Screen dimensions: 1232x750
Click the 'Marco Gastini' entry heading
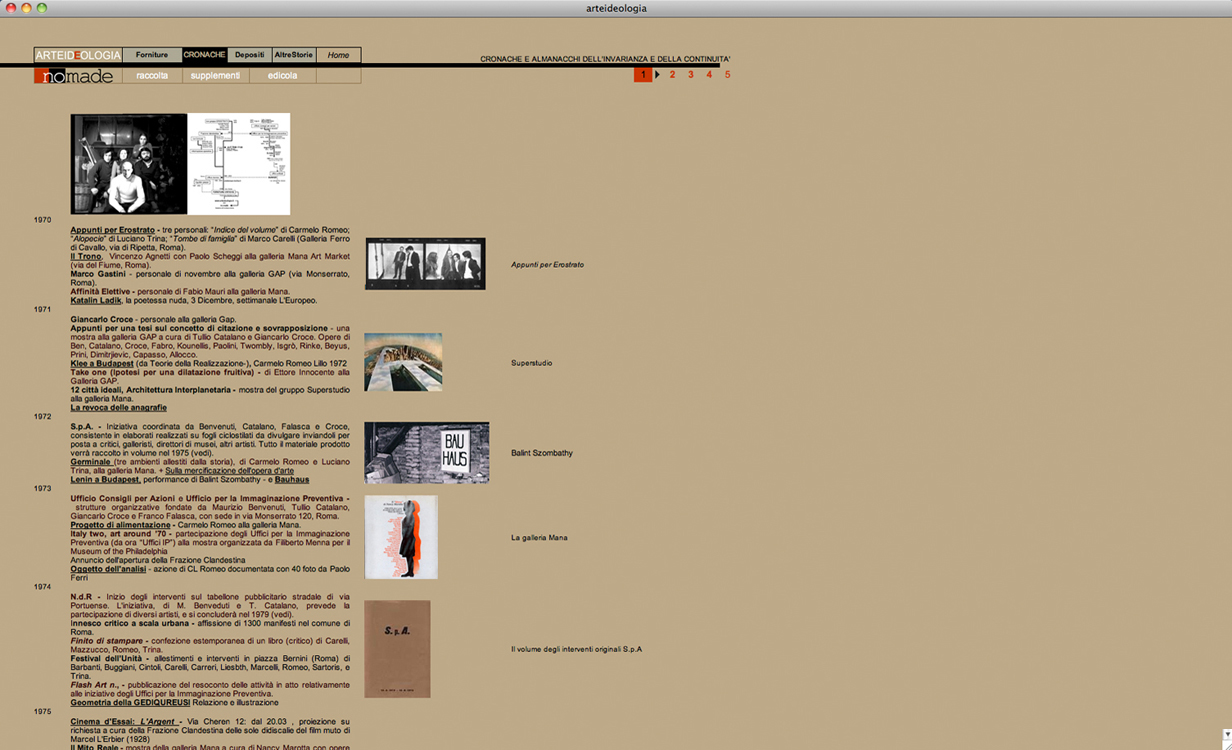[98, 274]
